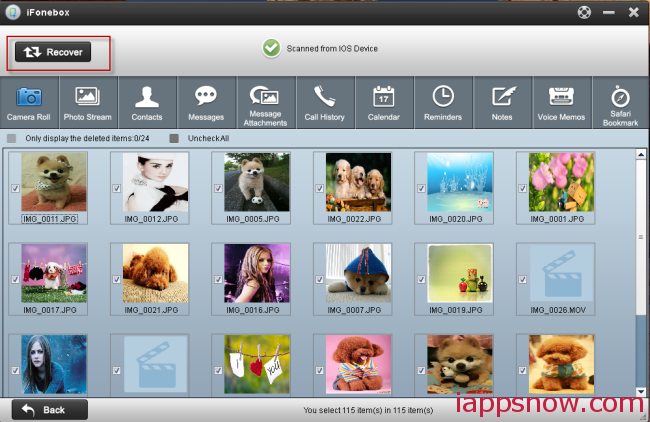Click the Back button
The width and height of the screenshot is (650, 422).
pos(50,410)
